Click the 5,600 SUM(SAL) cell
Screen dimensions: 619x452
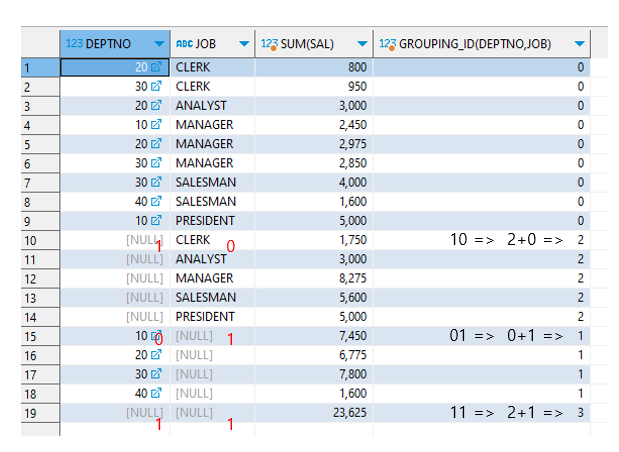[314, 297]
